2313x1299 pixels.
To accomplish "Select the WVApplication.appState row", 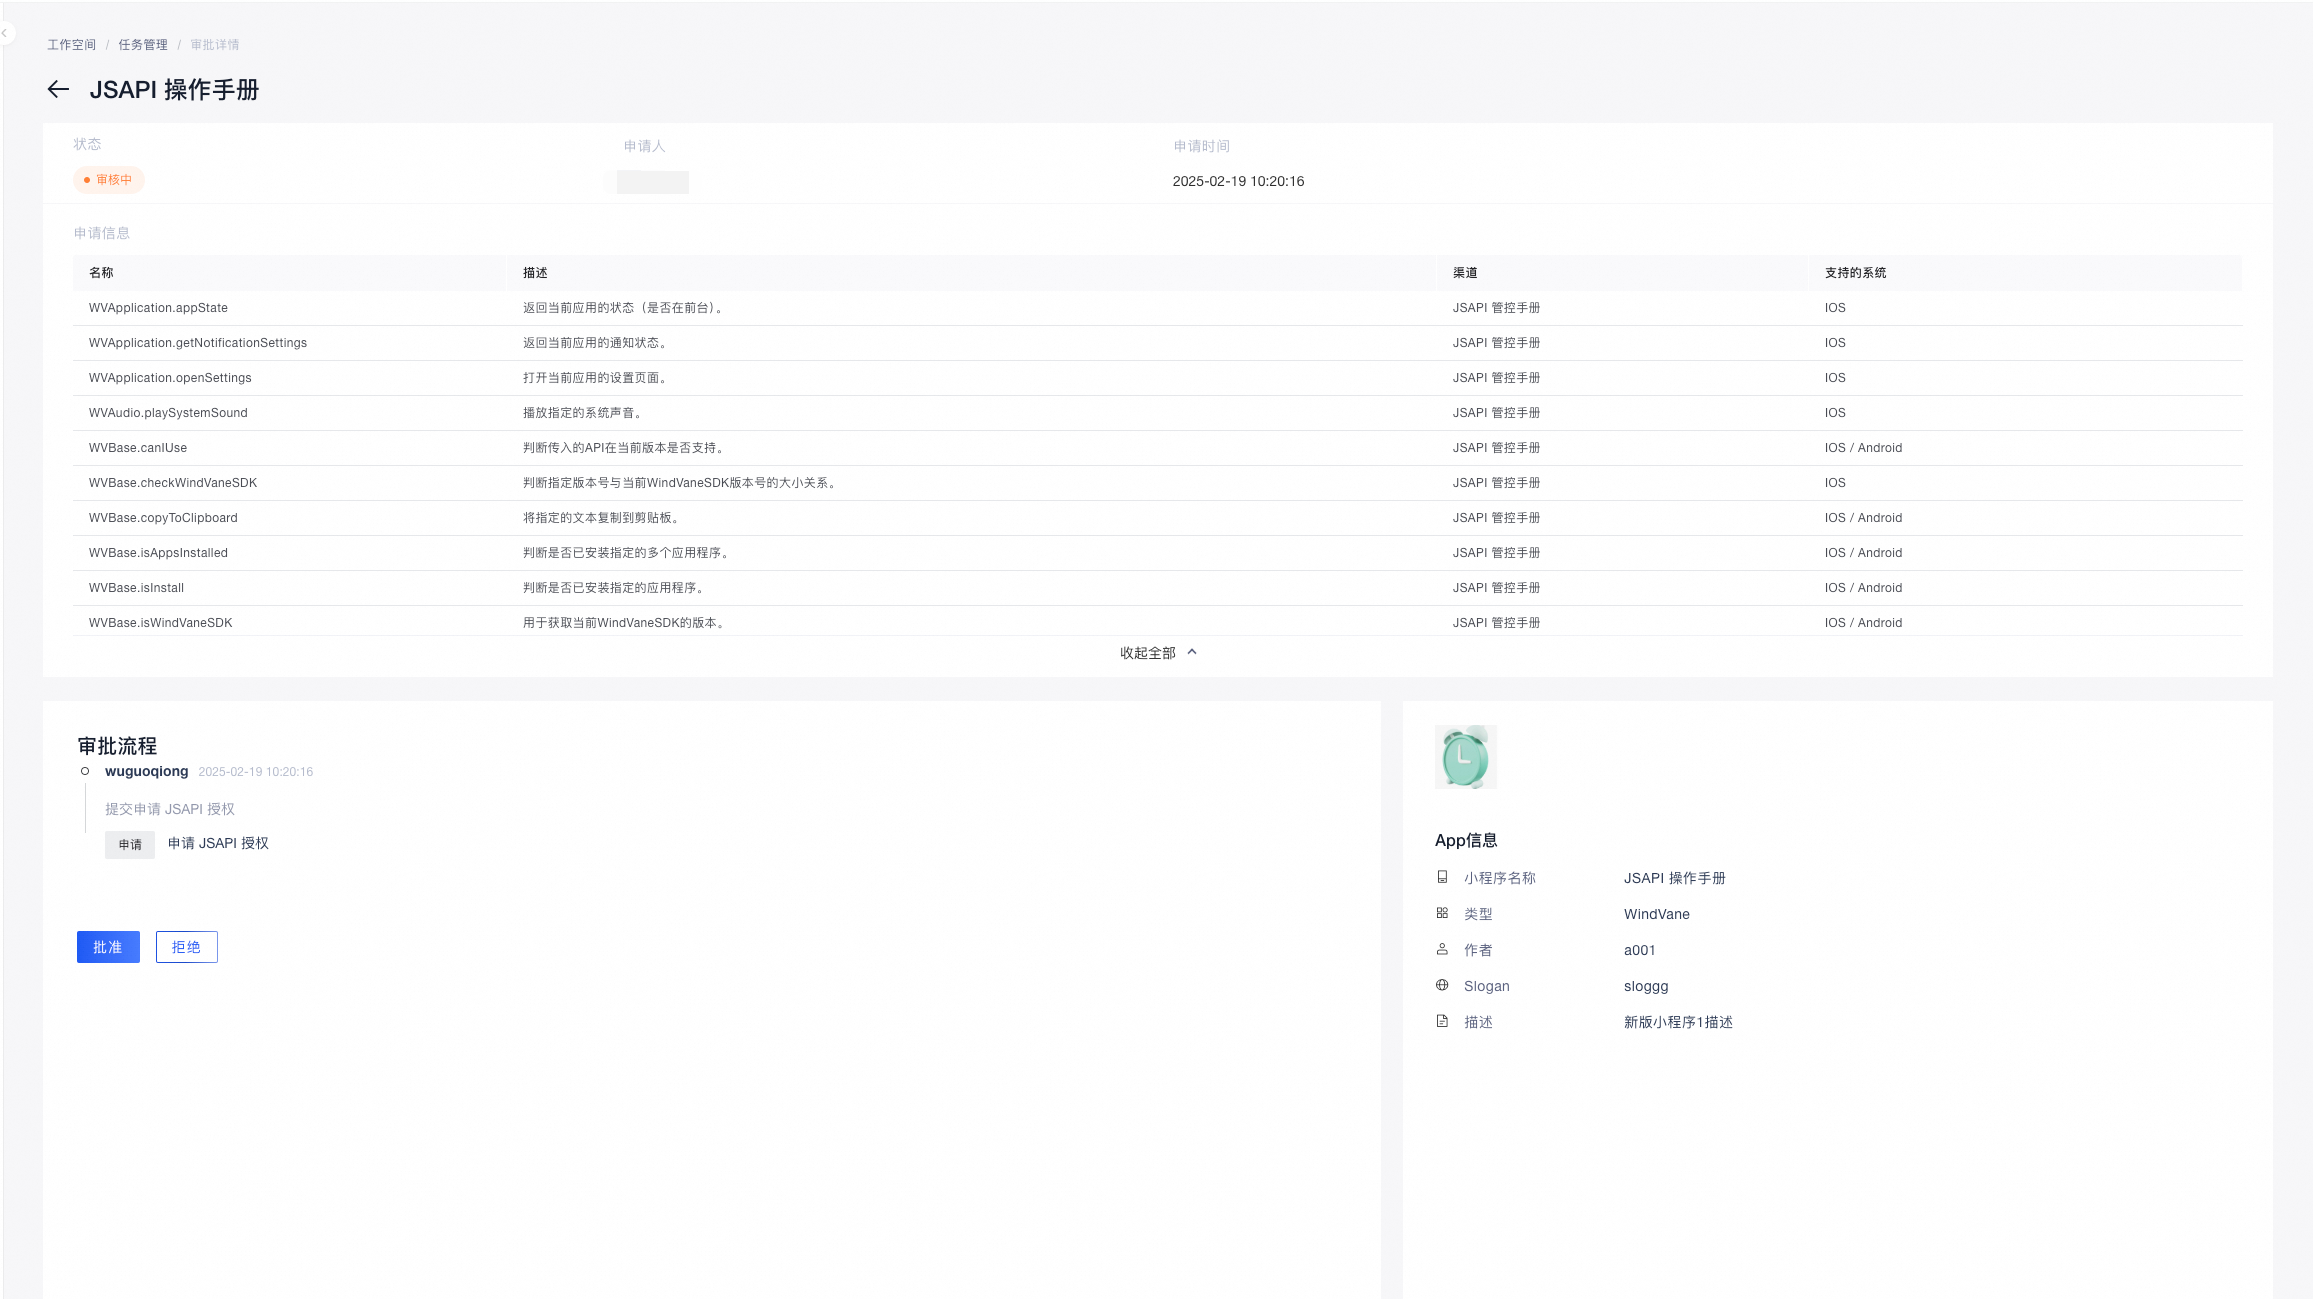I will [158, 308].
